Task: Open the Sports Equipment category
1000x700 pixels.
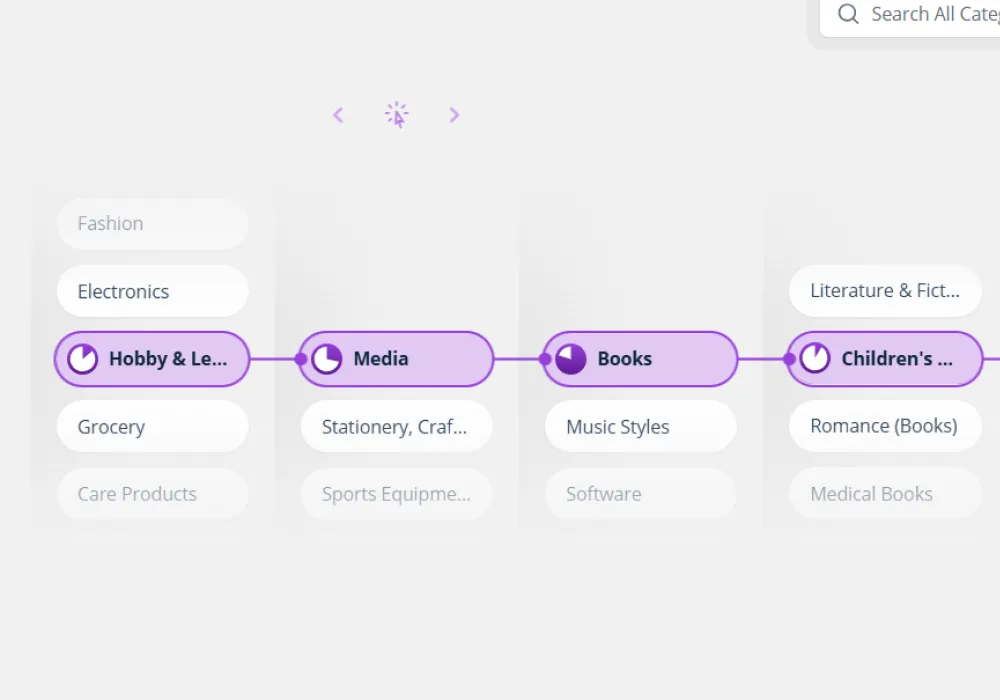Action: pos(396,494)
